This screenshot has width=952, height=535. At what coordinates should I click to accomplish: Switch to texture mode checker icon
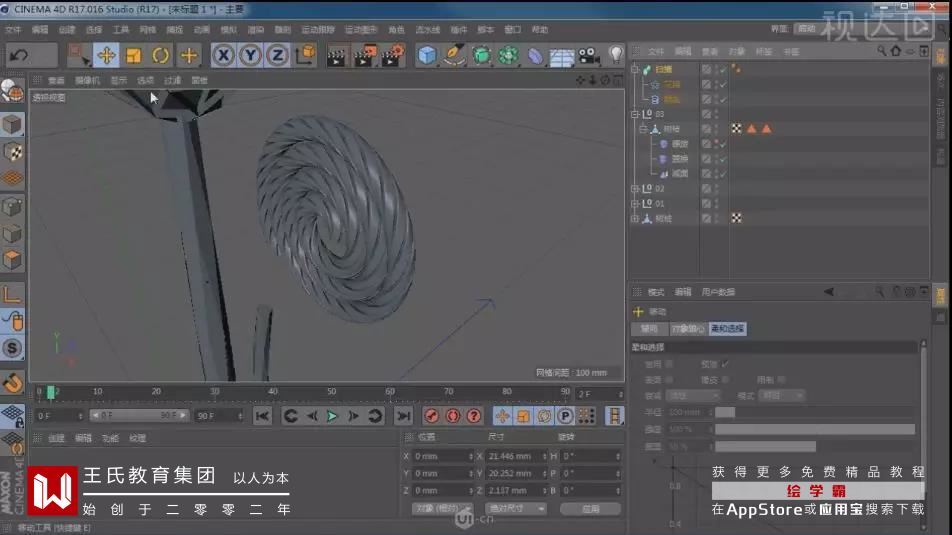[x=12, y=151]
